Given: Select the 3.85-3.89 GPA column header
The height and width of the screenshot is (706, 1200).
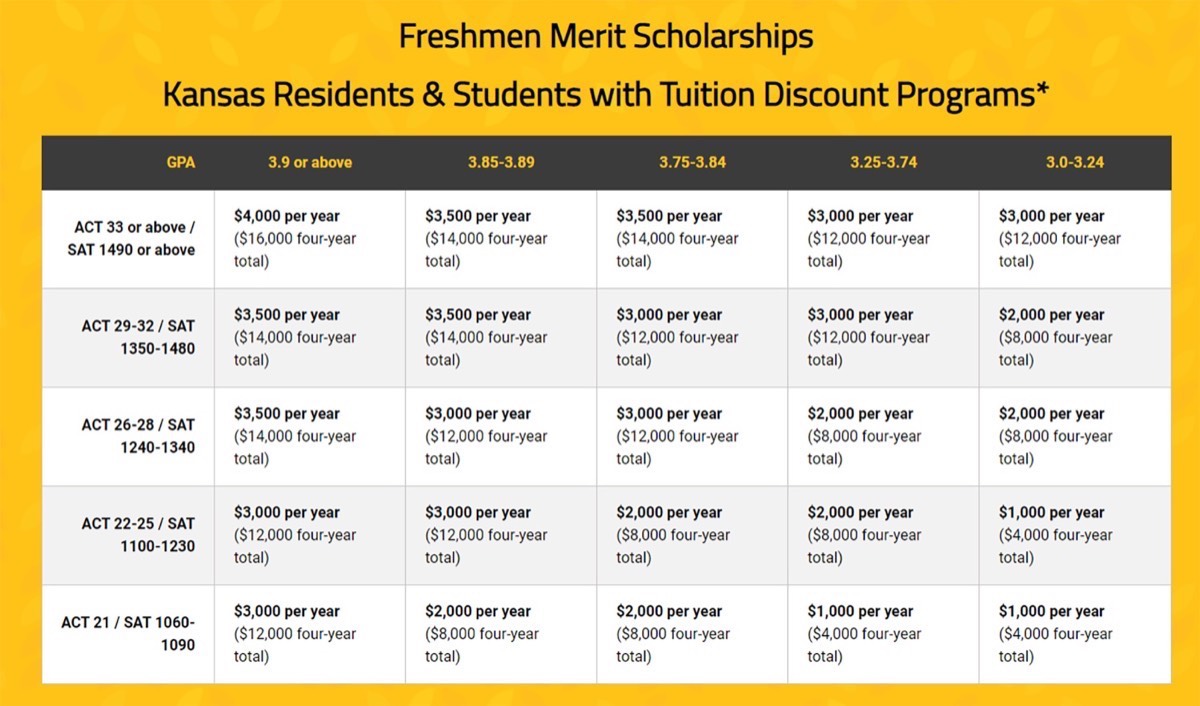Looking at the screenshot, I should point(501,162).
